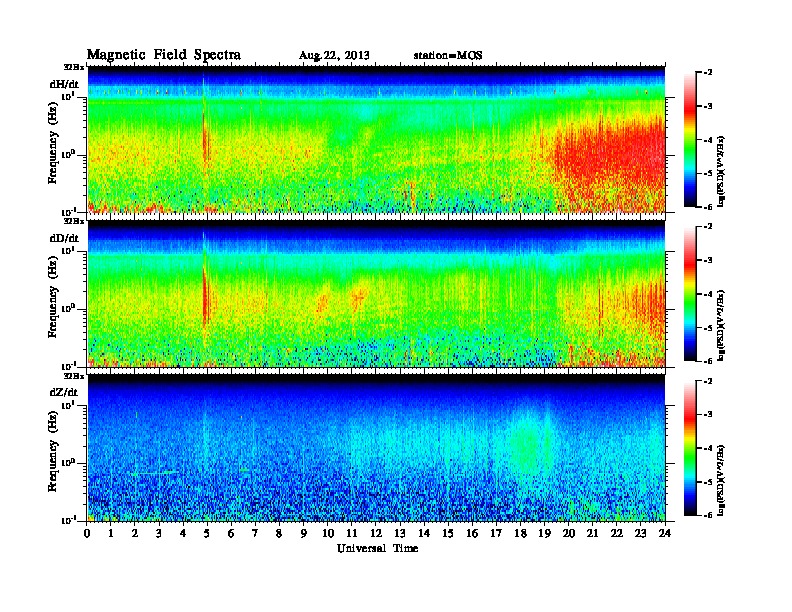The height and width of the screenshot is (612, 792).
Task: Click the dD/dt spectrogram plot area
Action: pos(376,294)
